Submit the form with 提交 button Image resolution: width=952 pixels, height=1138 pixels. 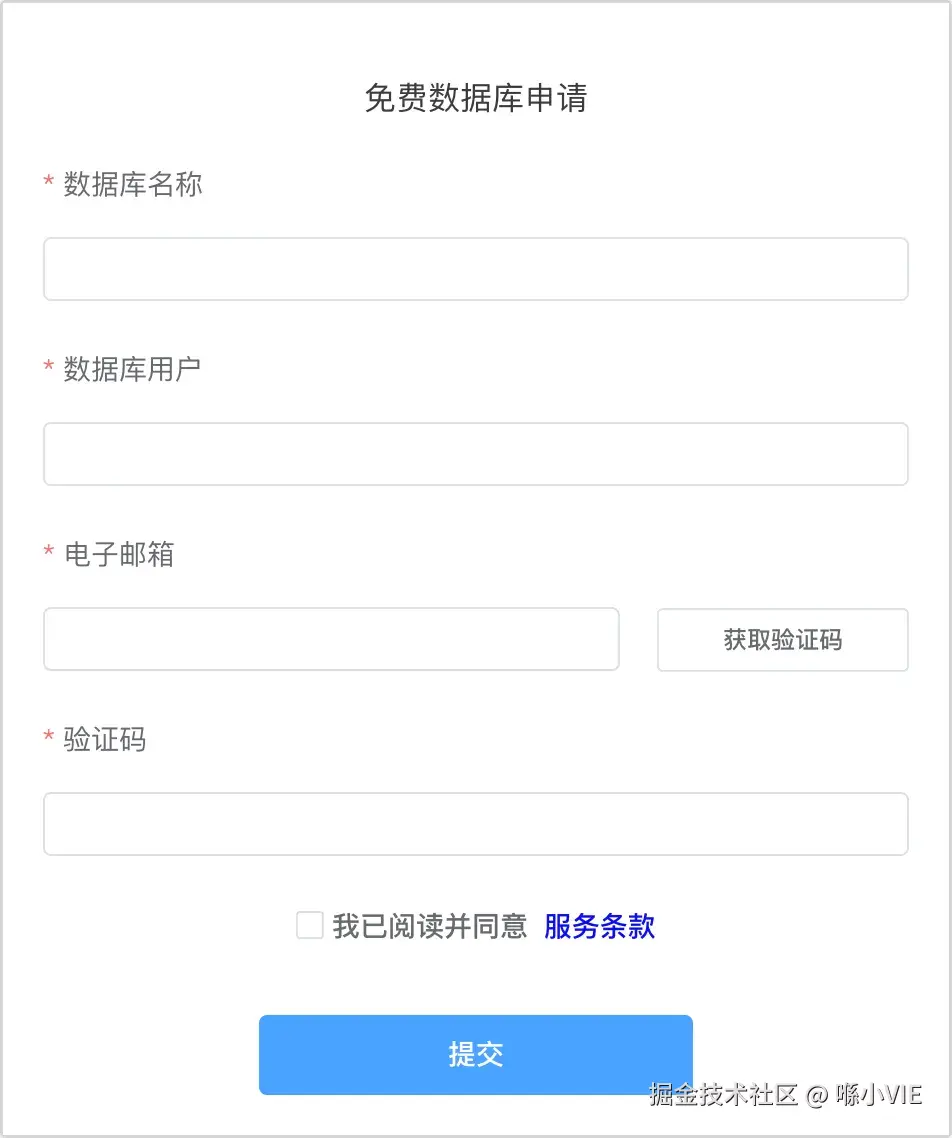(x=475, y=1054)
